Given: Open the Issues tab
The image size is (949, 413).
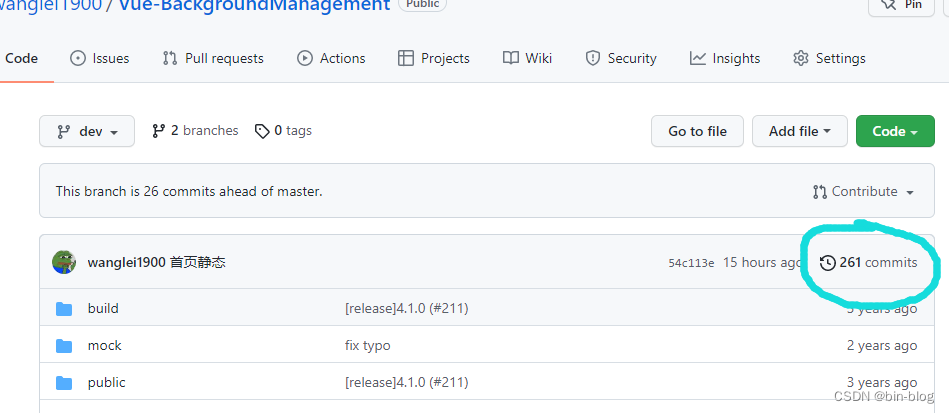Looking at the screenshot, I should (100, 59).
